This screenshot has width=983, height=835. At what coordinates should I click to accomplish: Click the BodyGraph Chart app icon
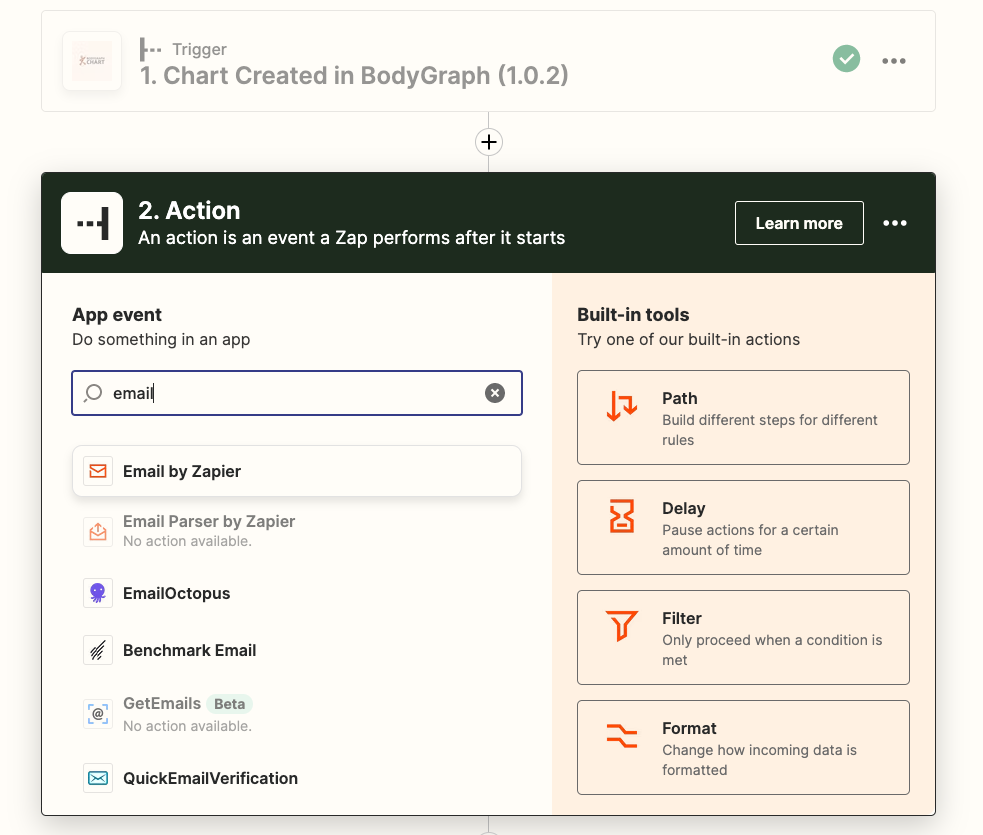(x=92, y=61)
